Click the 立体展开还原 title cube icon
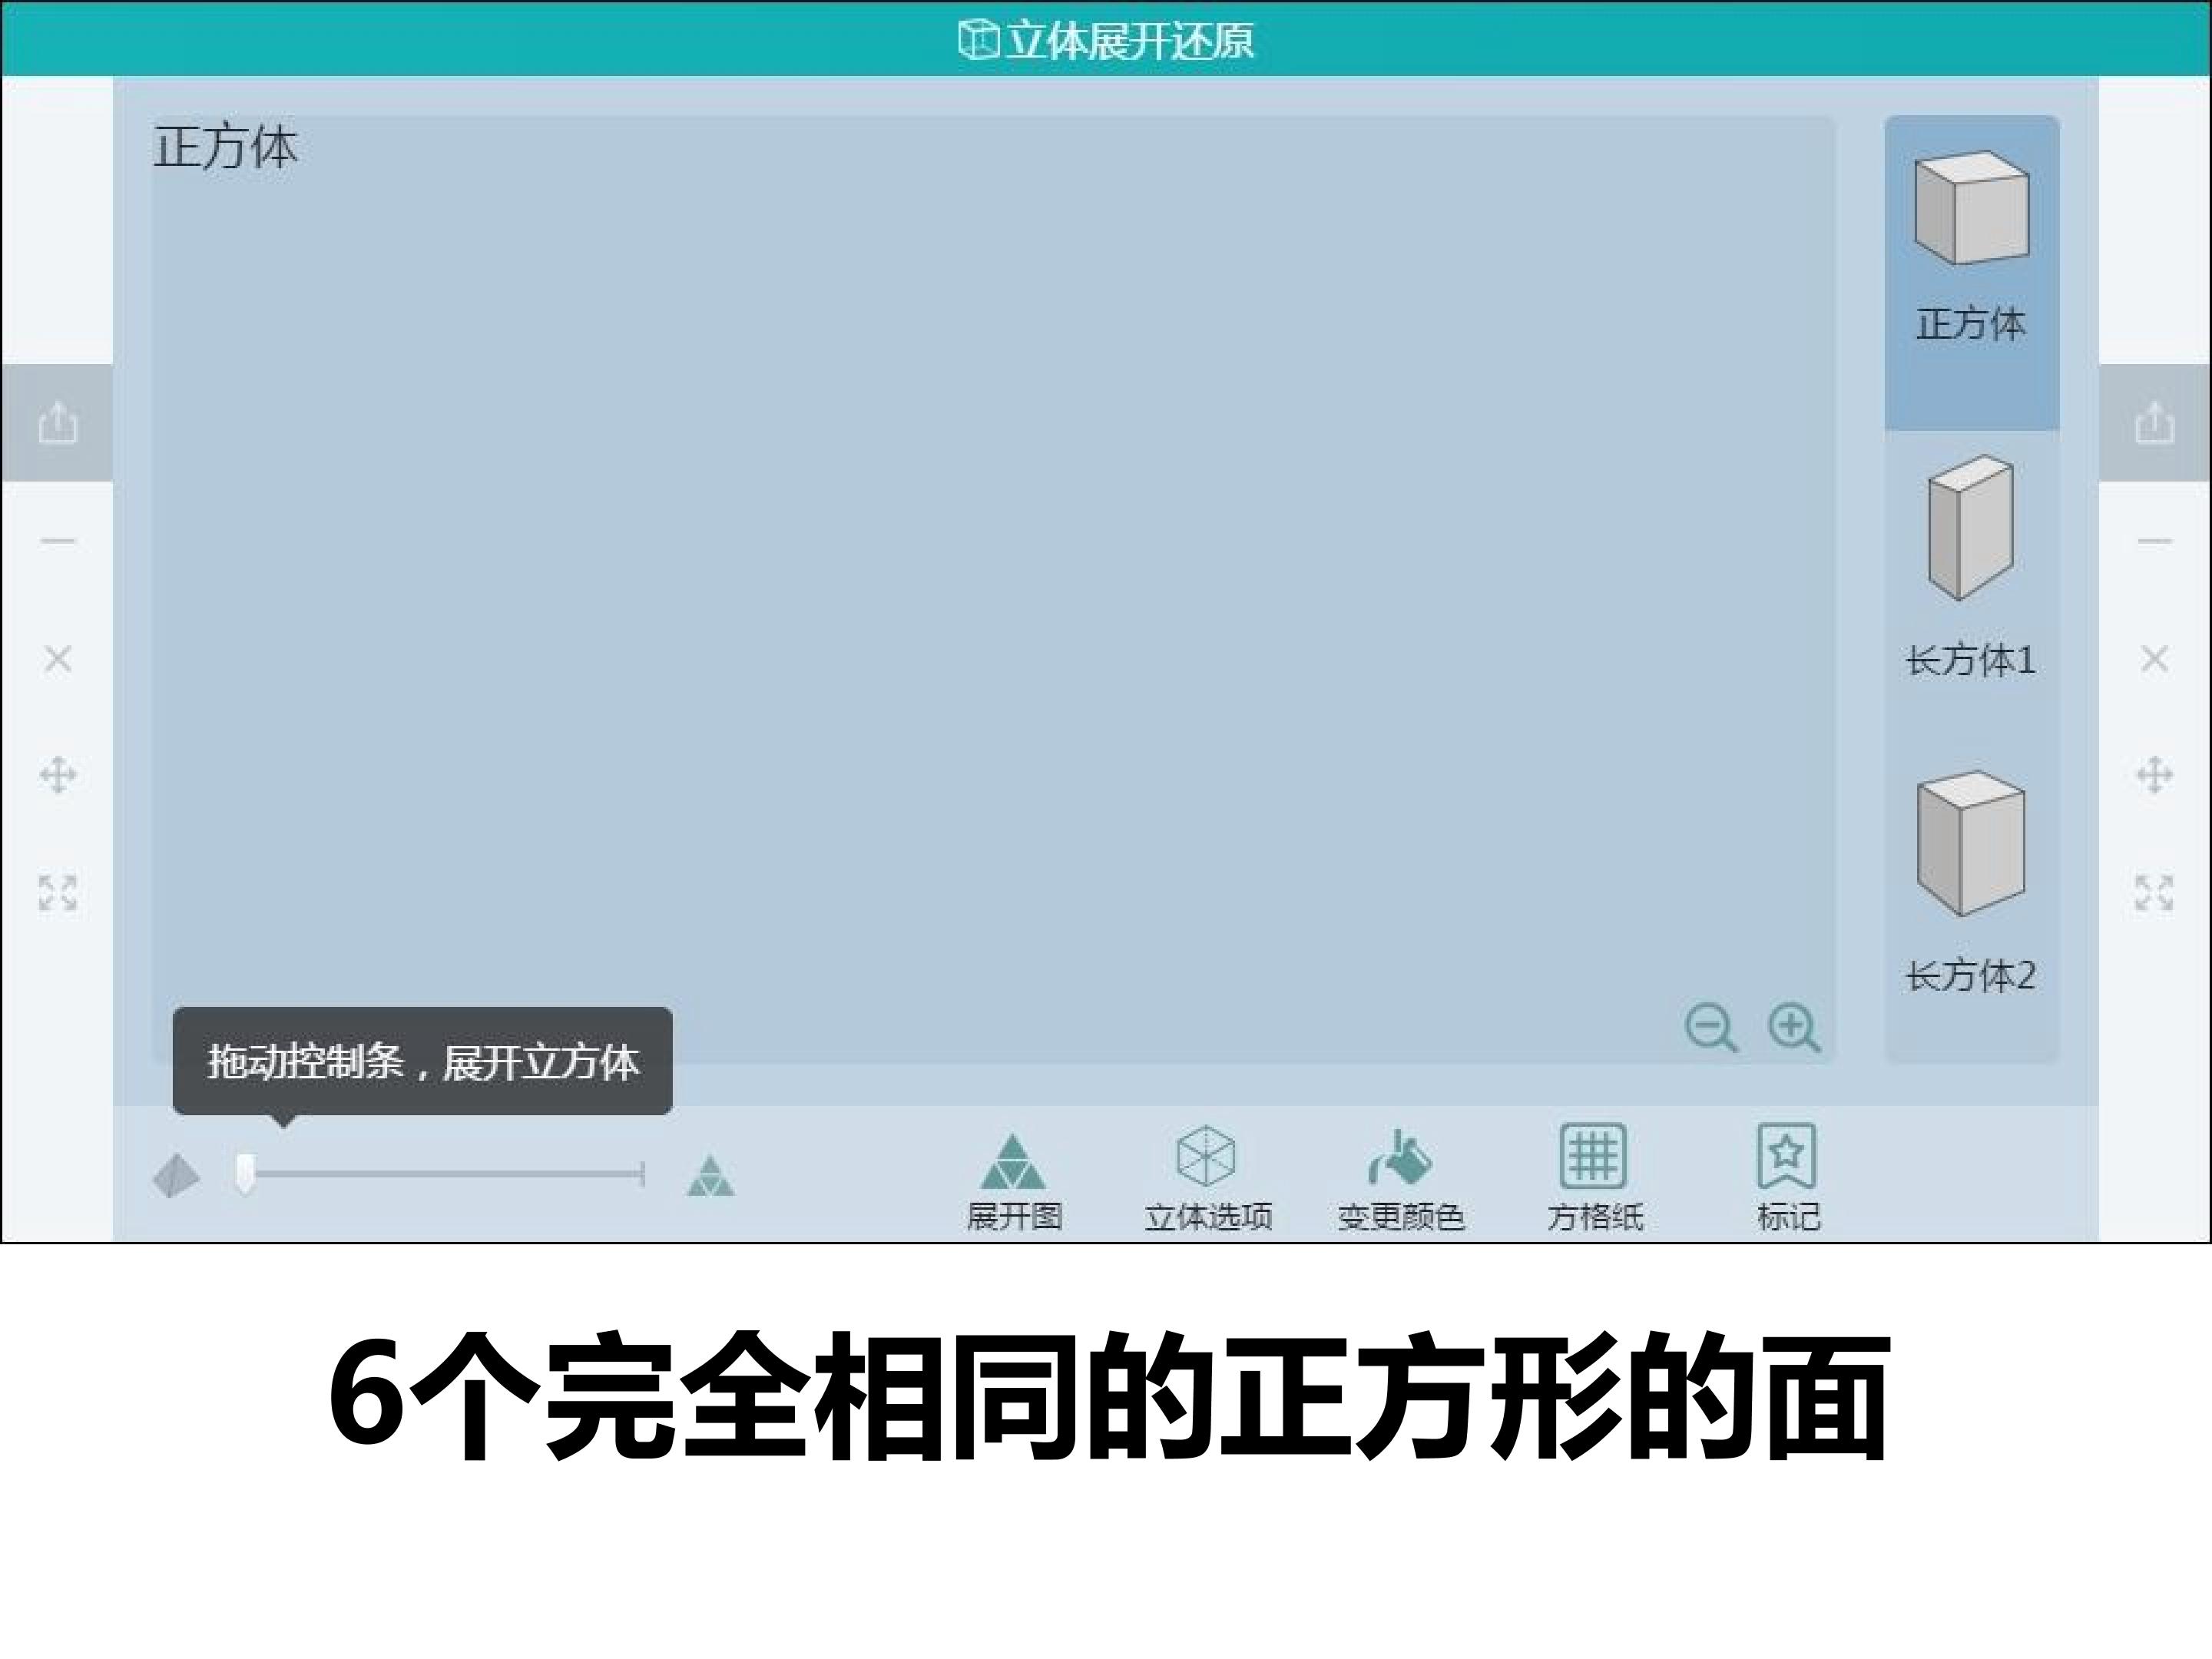This screenshot has width=2212, height=1659. click(x=978, y=40)
